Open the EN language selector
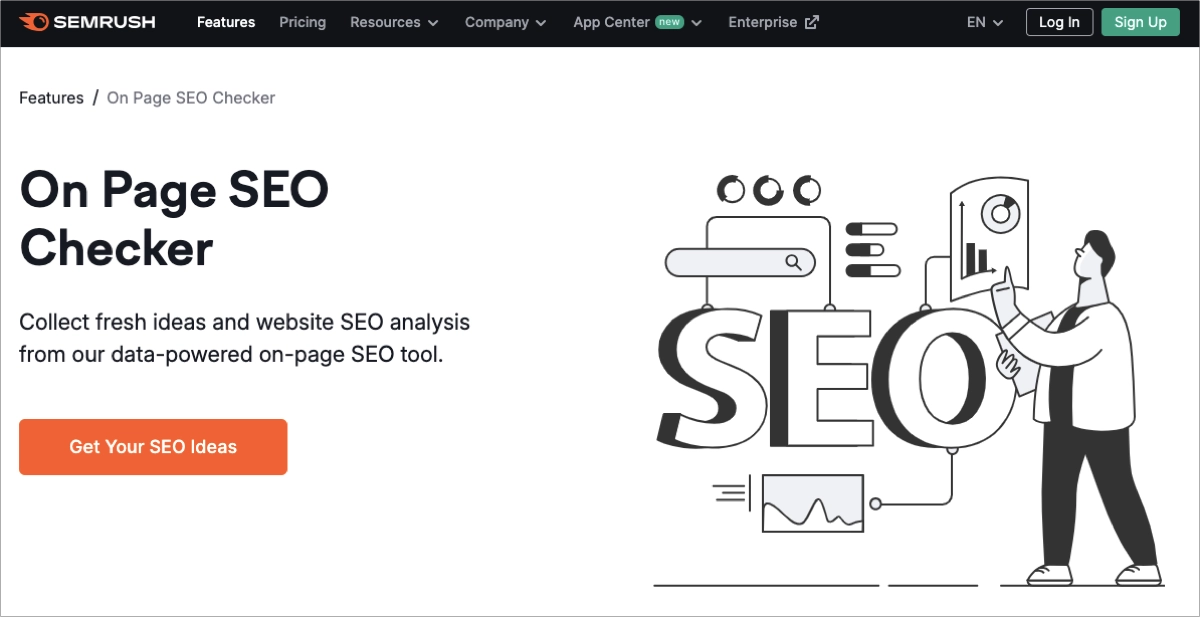The height and width of the screenshot is (617, 1200). click(983, 22)
